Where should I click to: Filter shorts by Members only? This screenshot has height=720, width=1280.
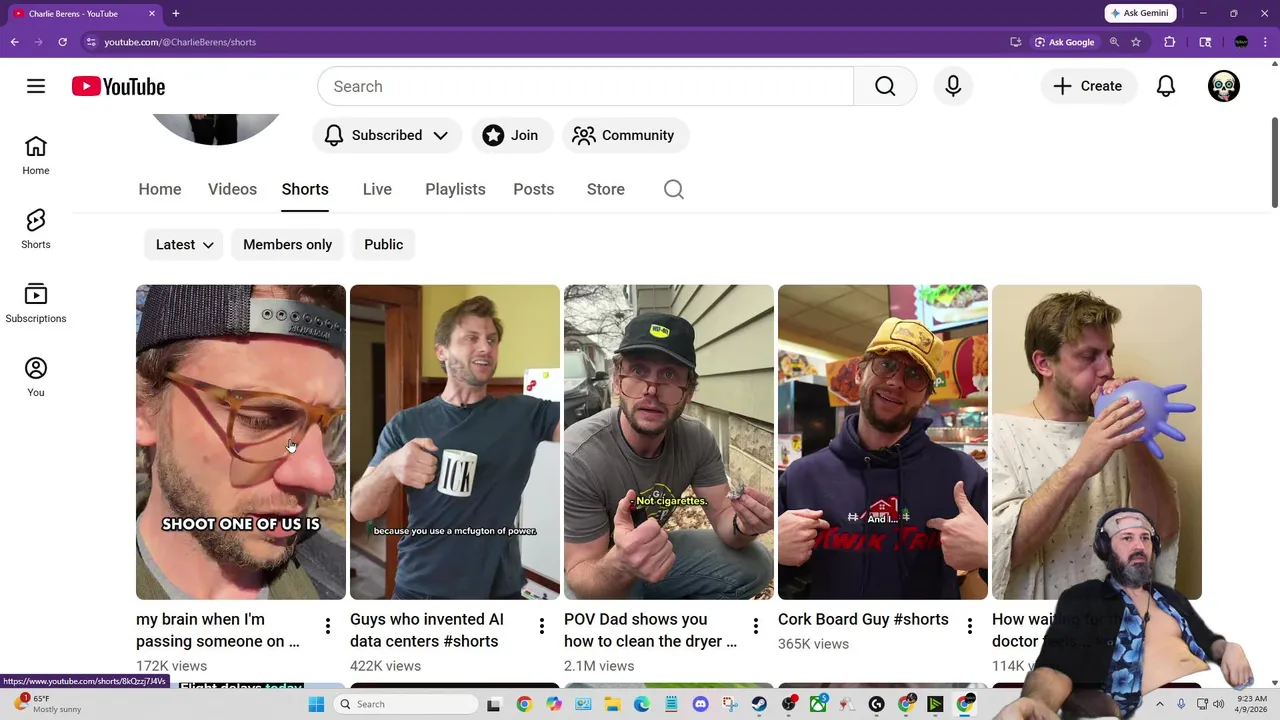pos(287,244)
